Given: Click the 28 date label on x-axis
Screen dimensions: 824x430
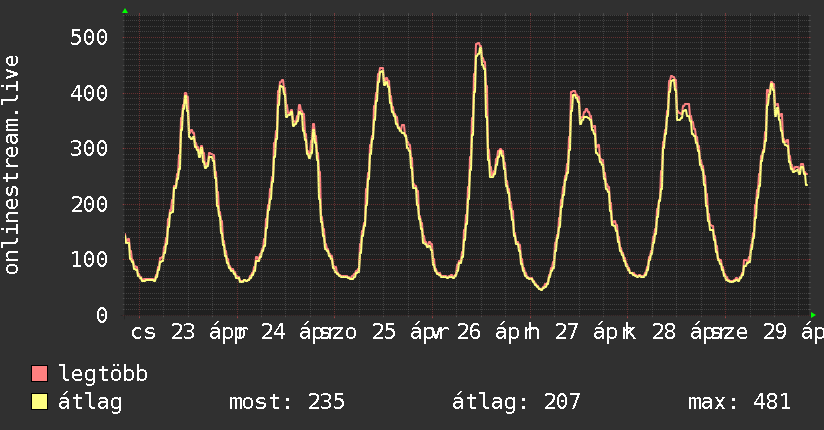Looking at the screenshot, I should coord(664,332).
